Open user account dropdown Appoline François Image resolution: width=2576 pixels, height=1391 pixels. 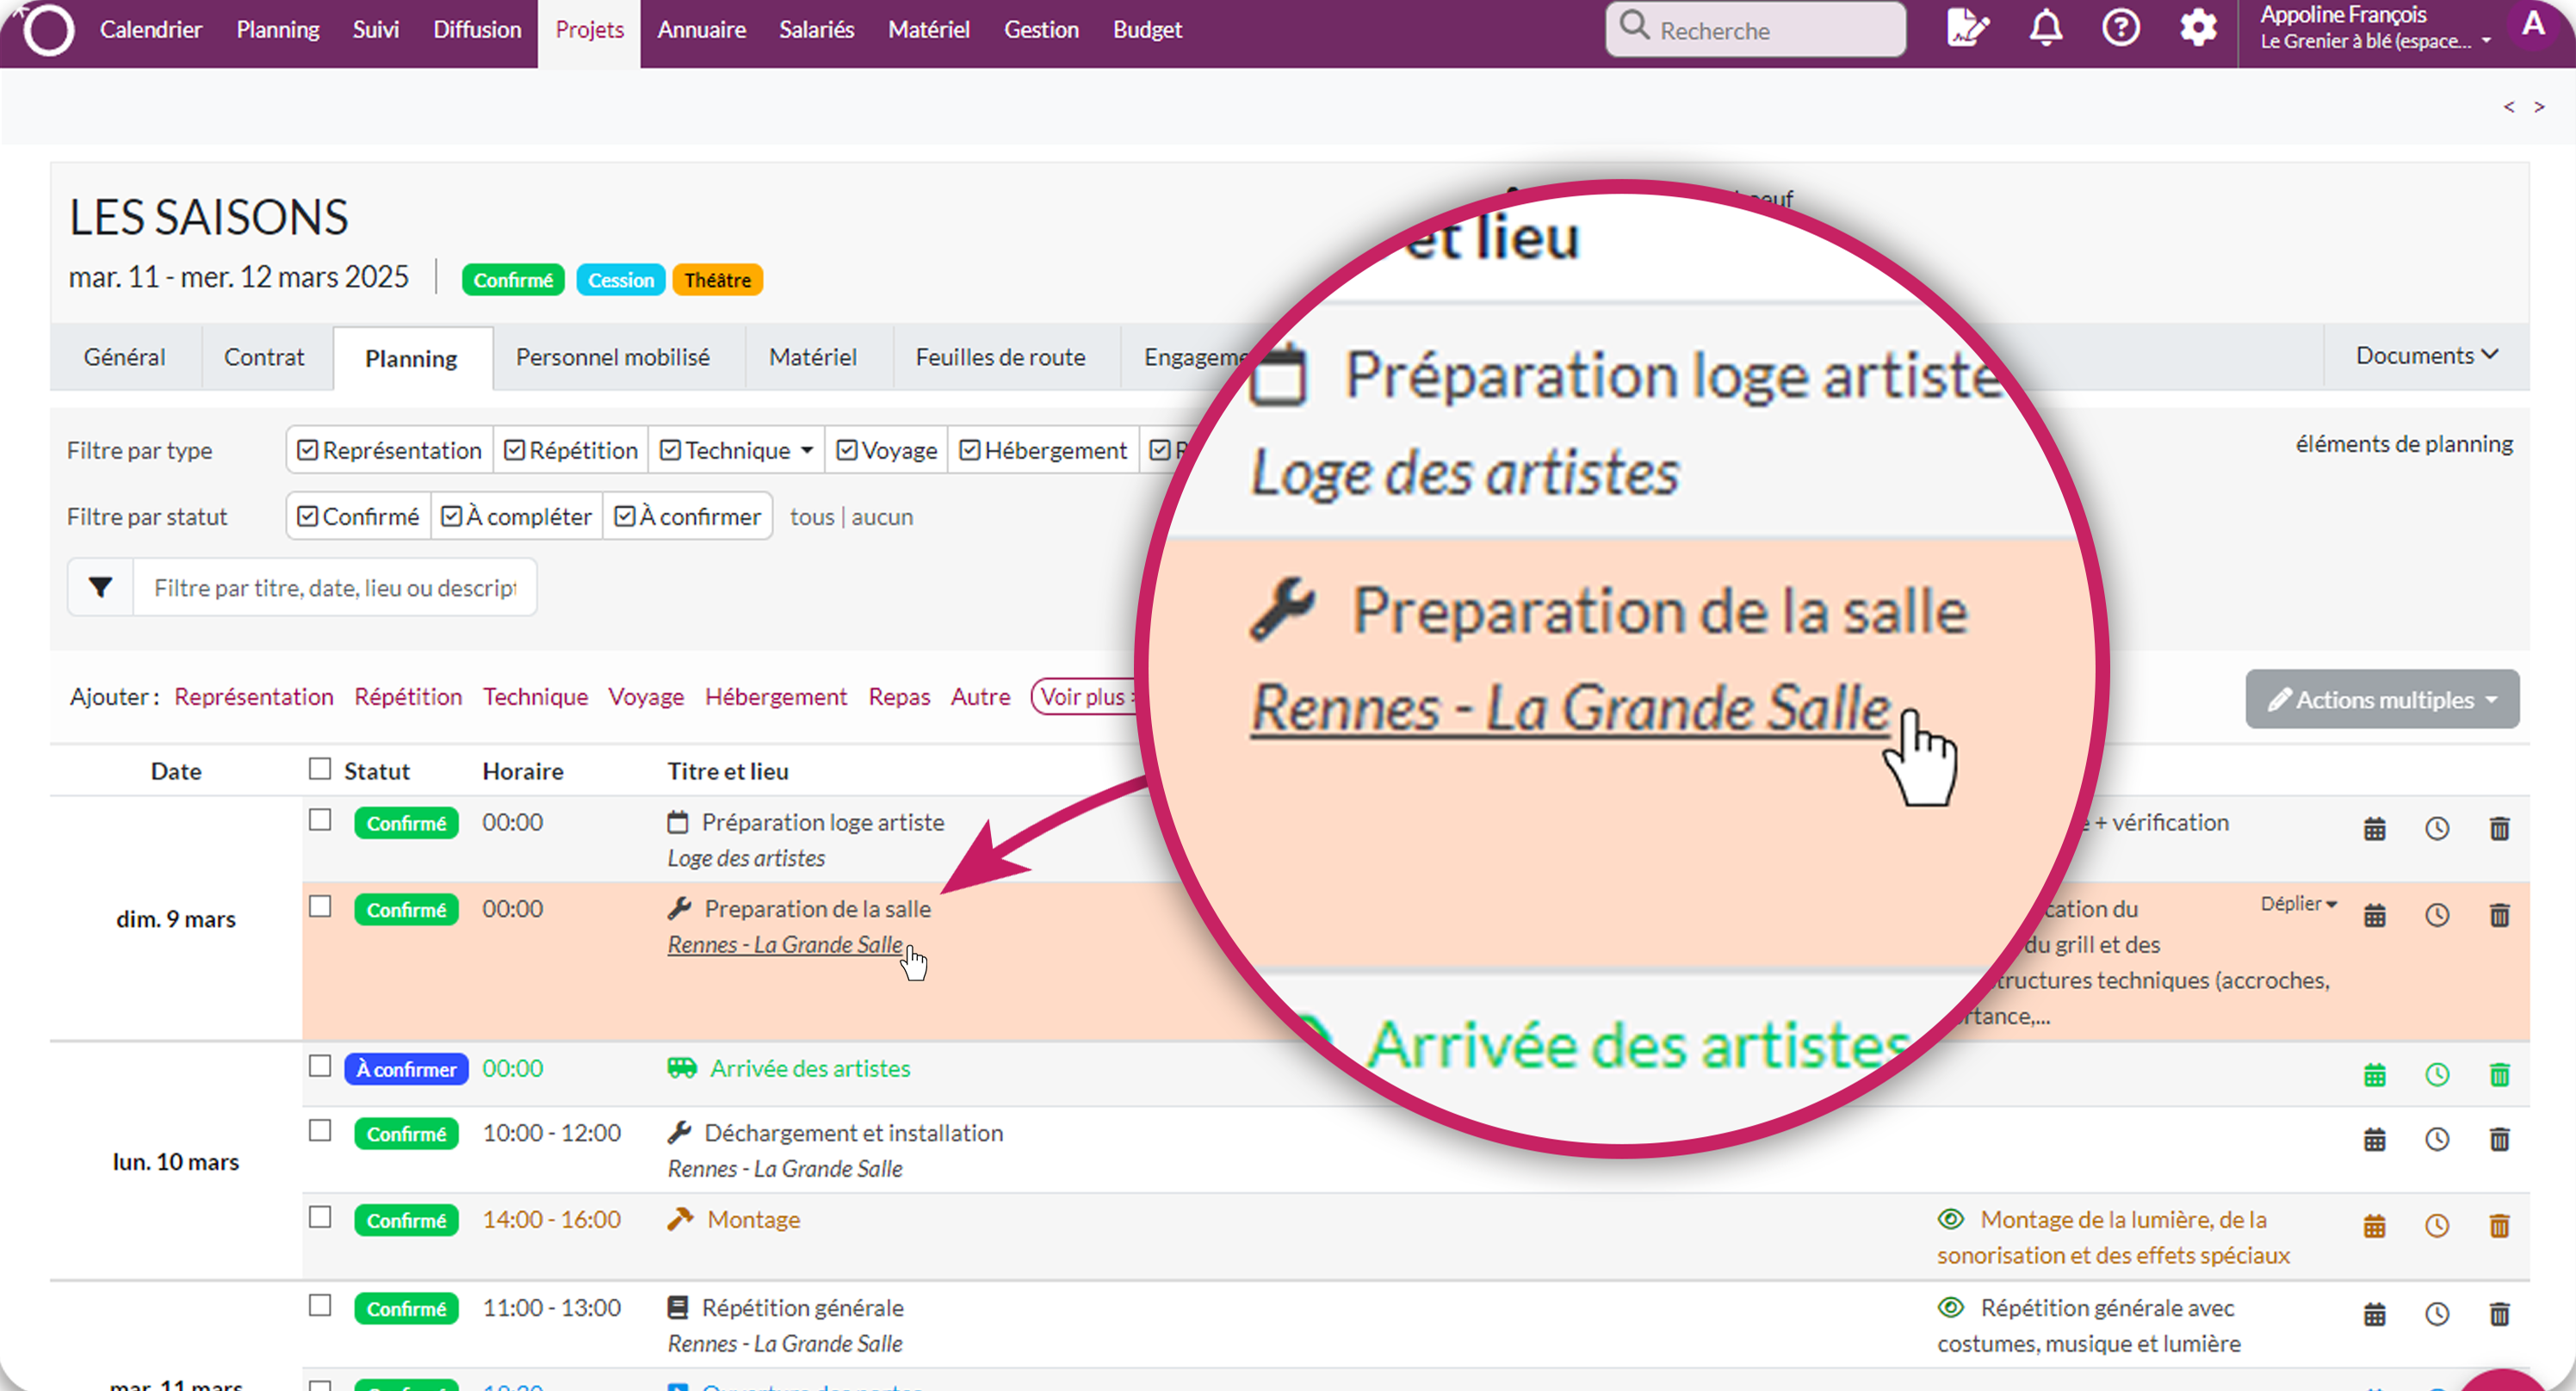coord(2375,28)
